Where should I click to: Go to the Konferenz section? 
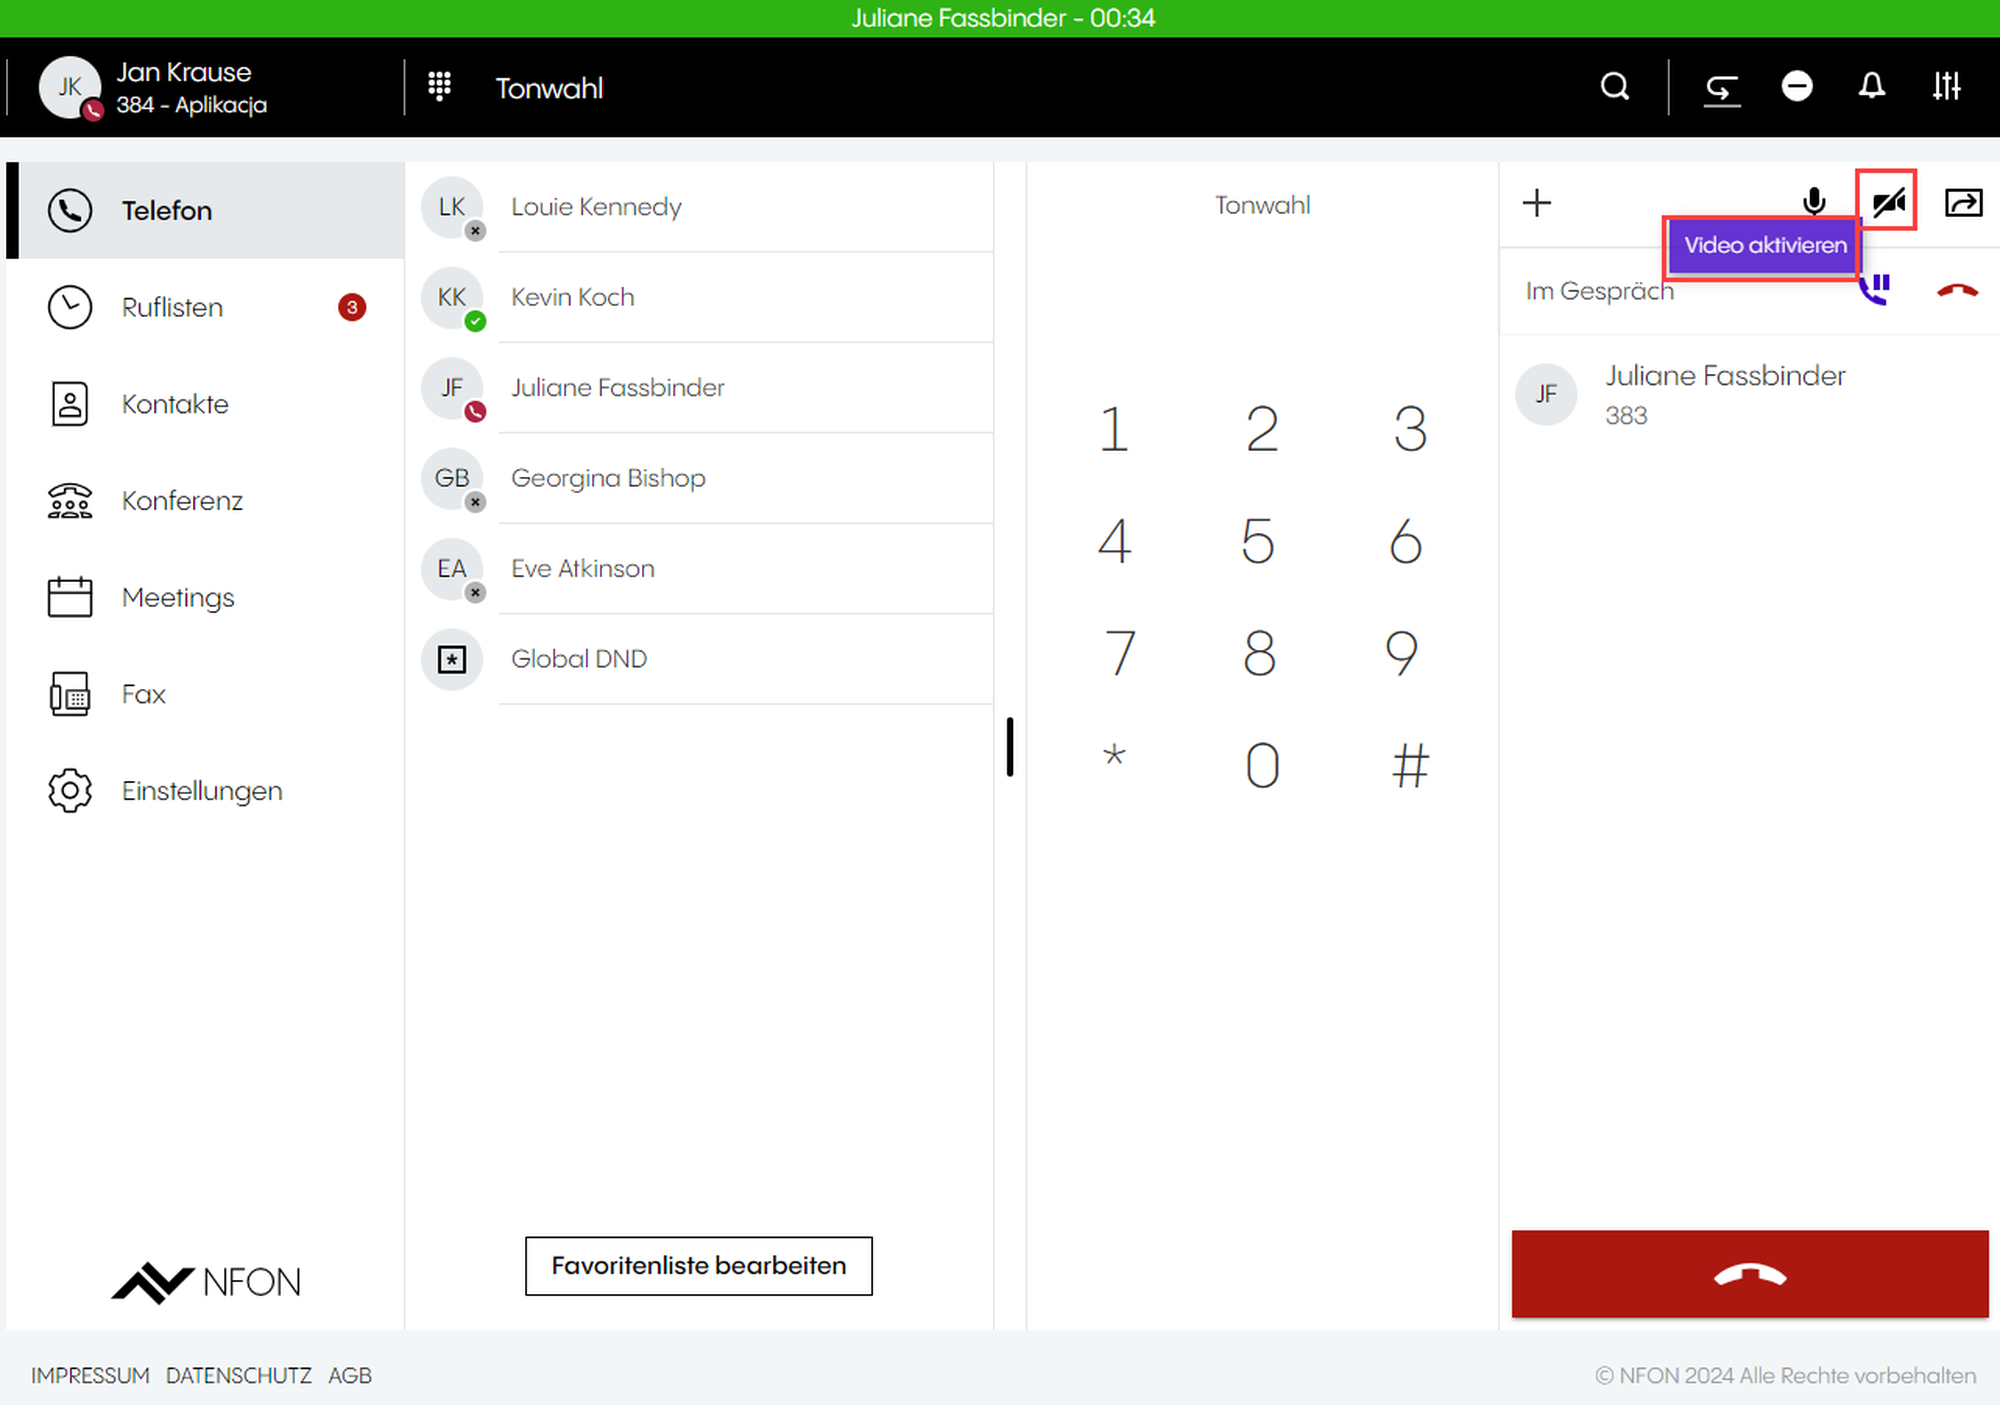point(182,500)
